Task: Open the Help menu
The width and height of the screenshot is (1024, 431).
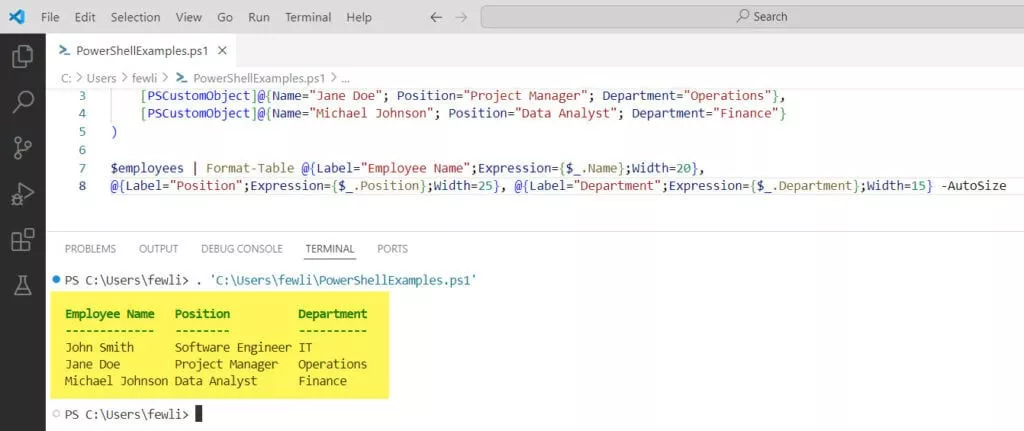Action: (359, 18)
